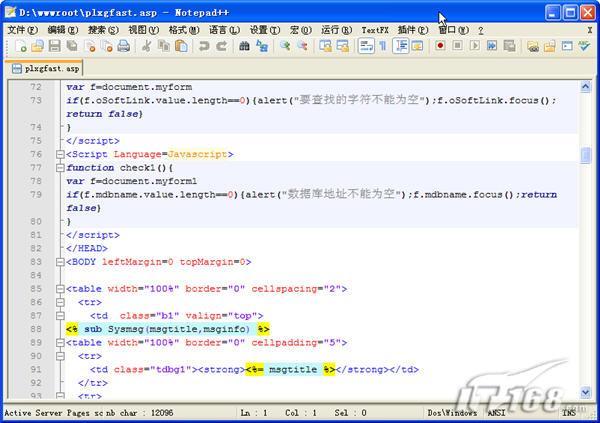Click the Zoom Out magnifier icon

pos(302,46)
